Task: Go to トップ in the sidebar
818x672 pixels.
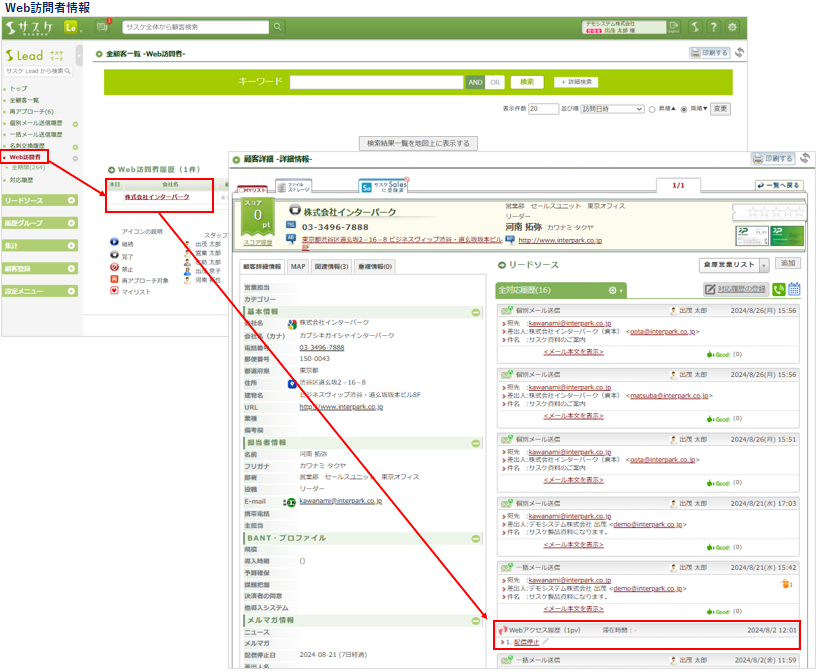Action: pos(18,89)
